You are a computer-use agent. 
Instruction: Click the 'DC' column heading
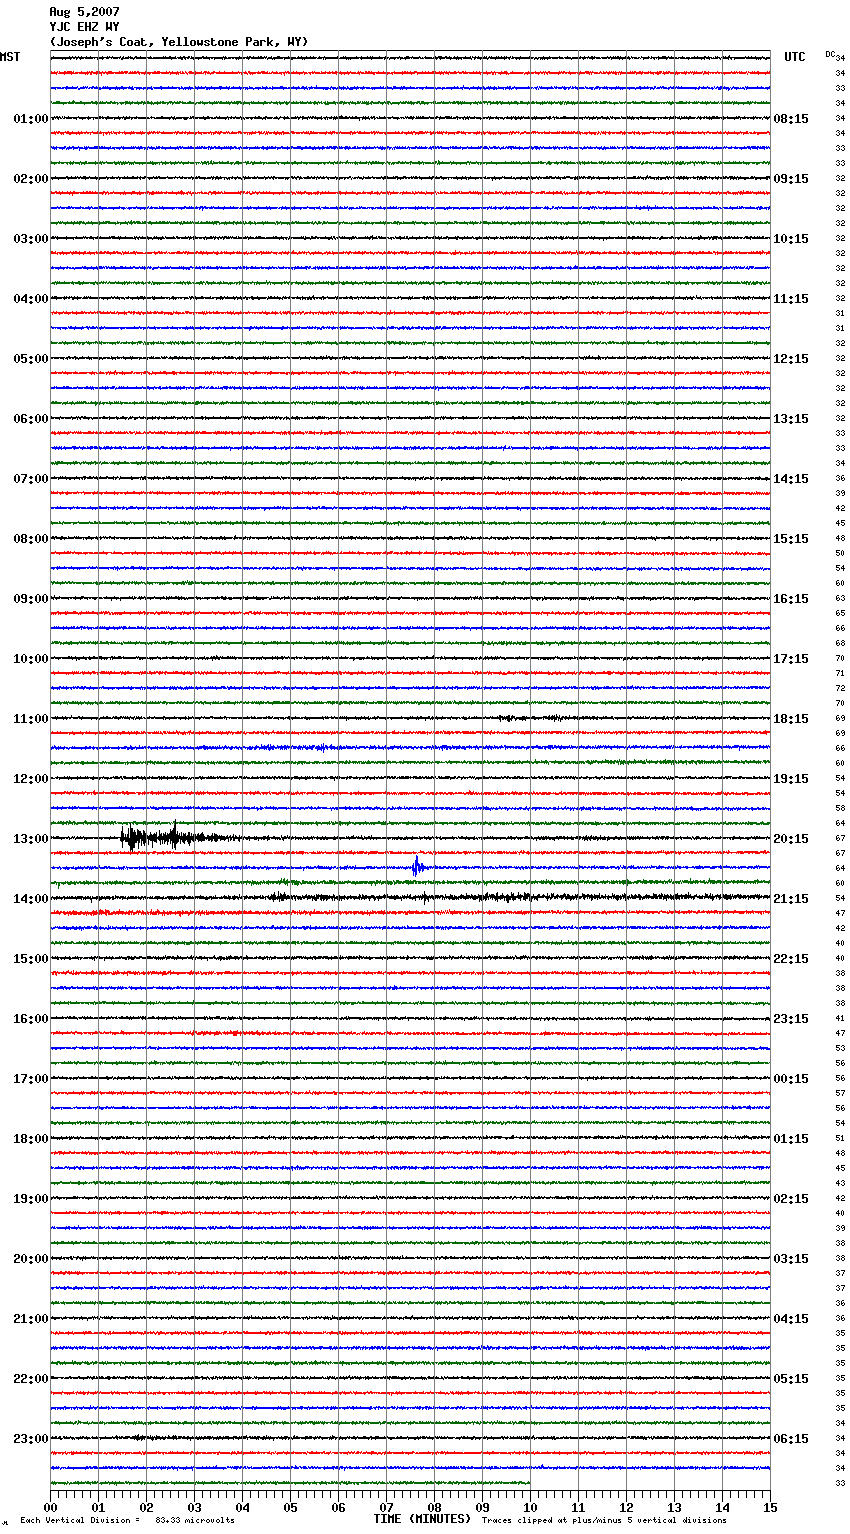click(830, 54)
